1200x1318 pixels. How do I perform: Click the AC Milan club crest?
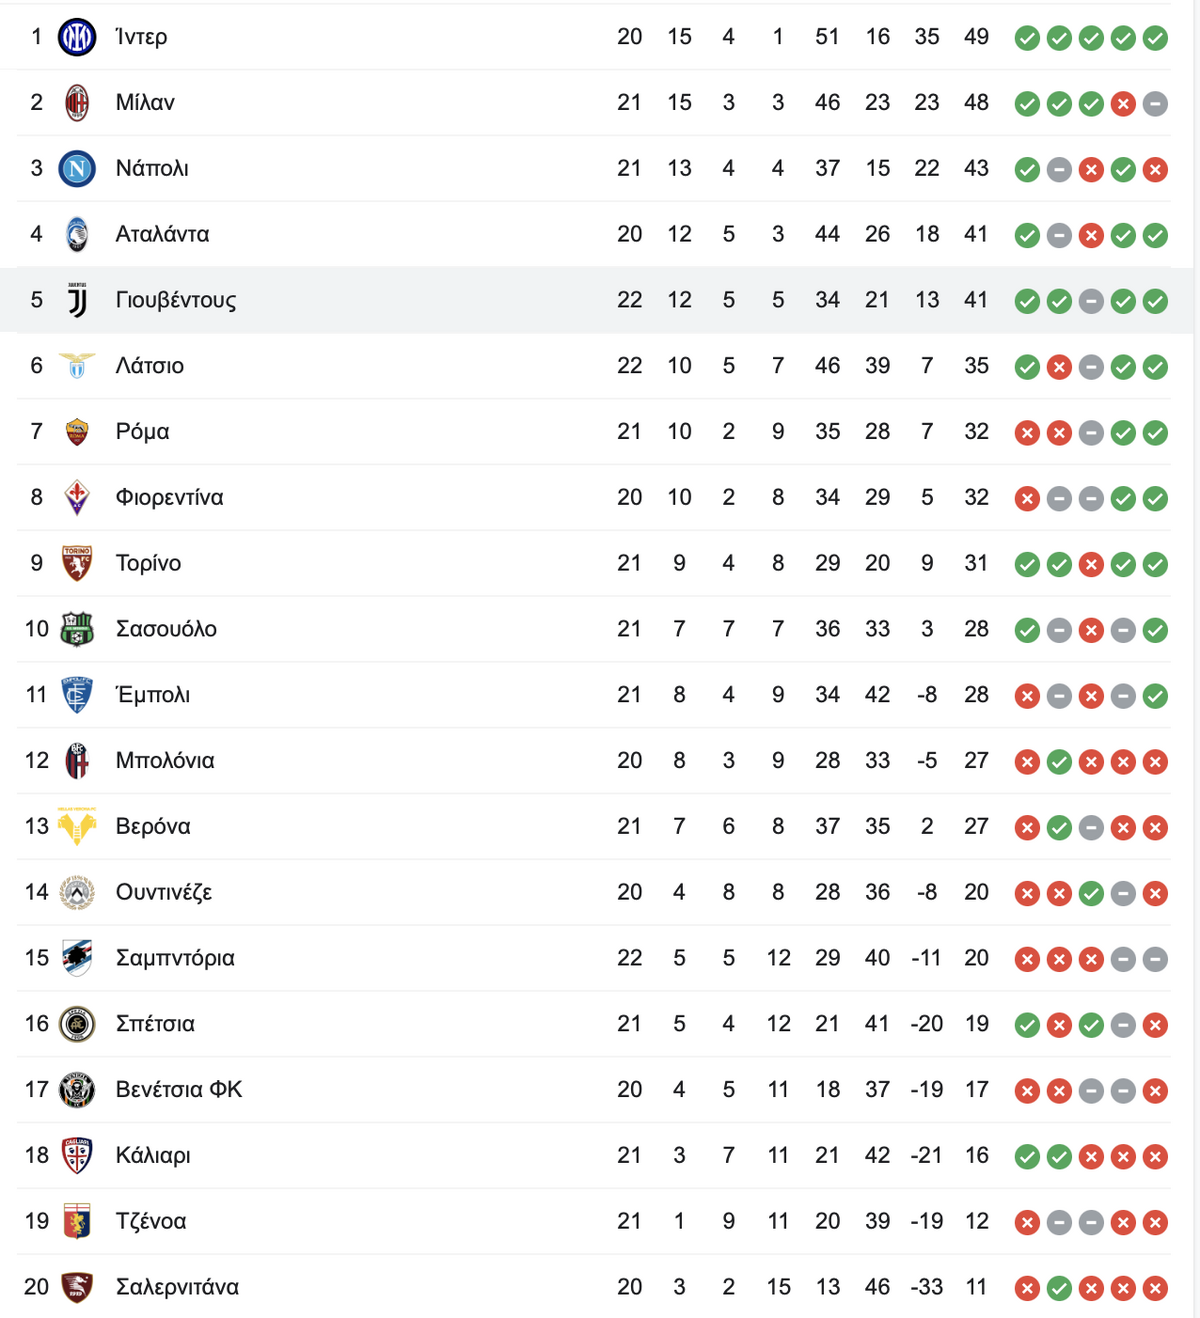click(x=77, y=103)
